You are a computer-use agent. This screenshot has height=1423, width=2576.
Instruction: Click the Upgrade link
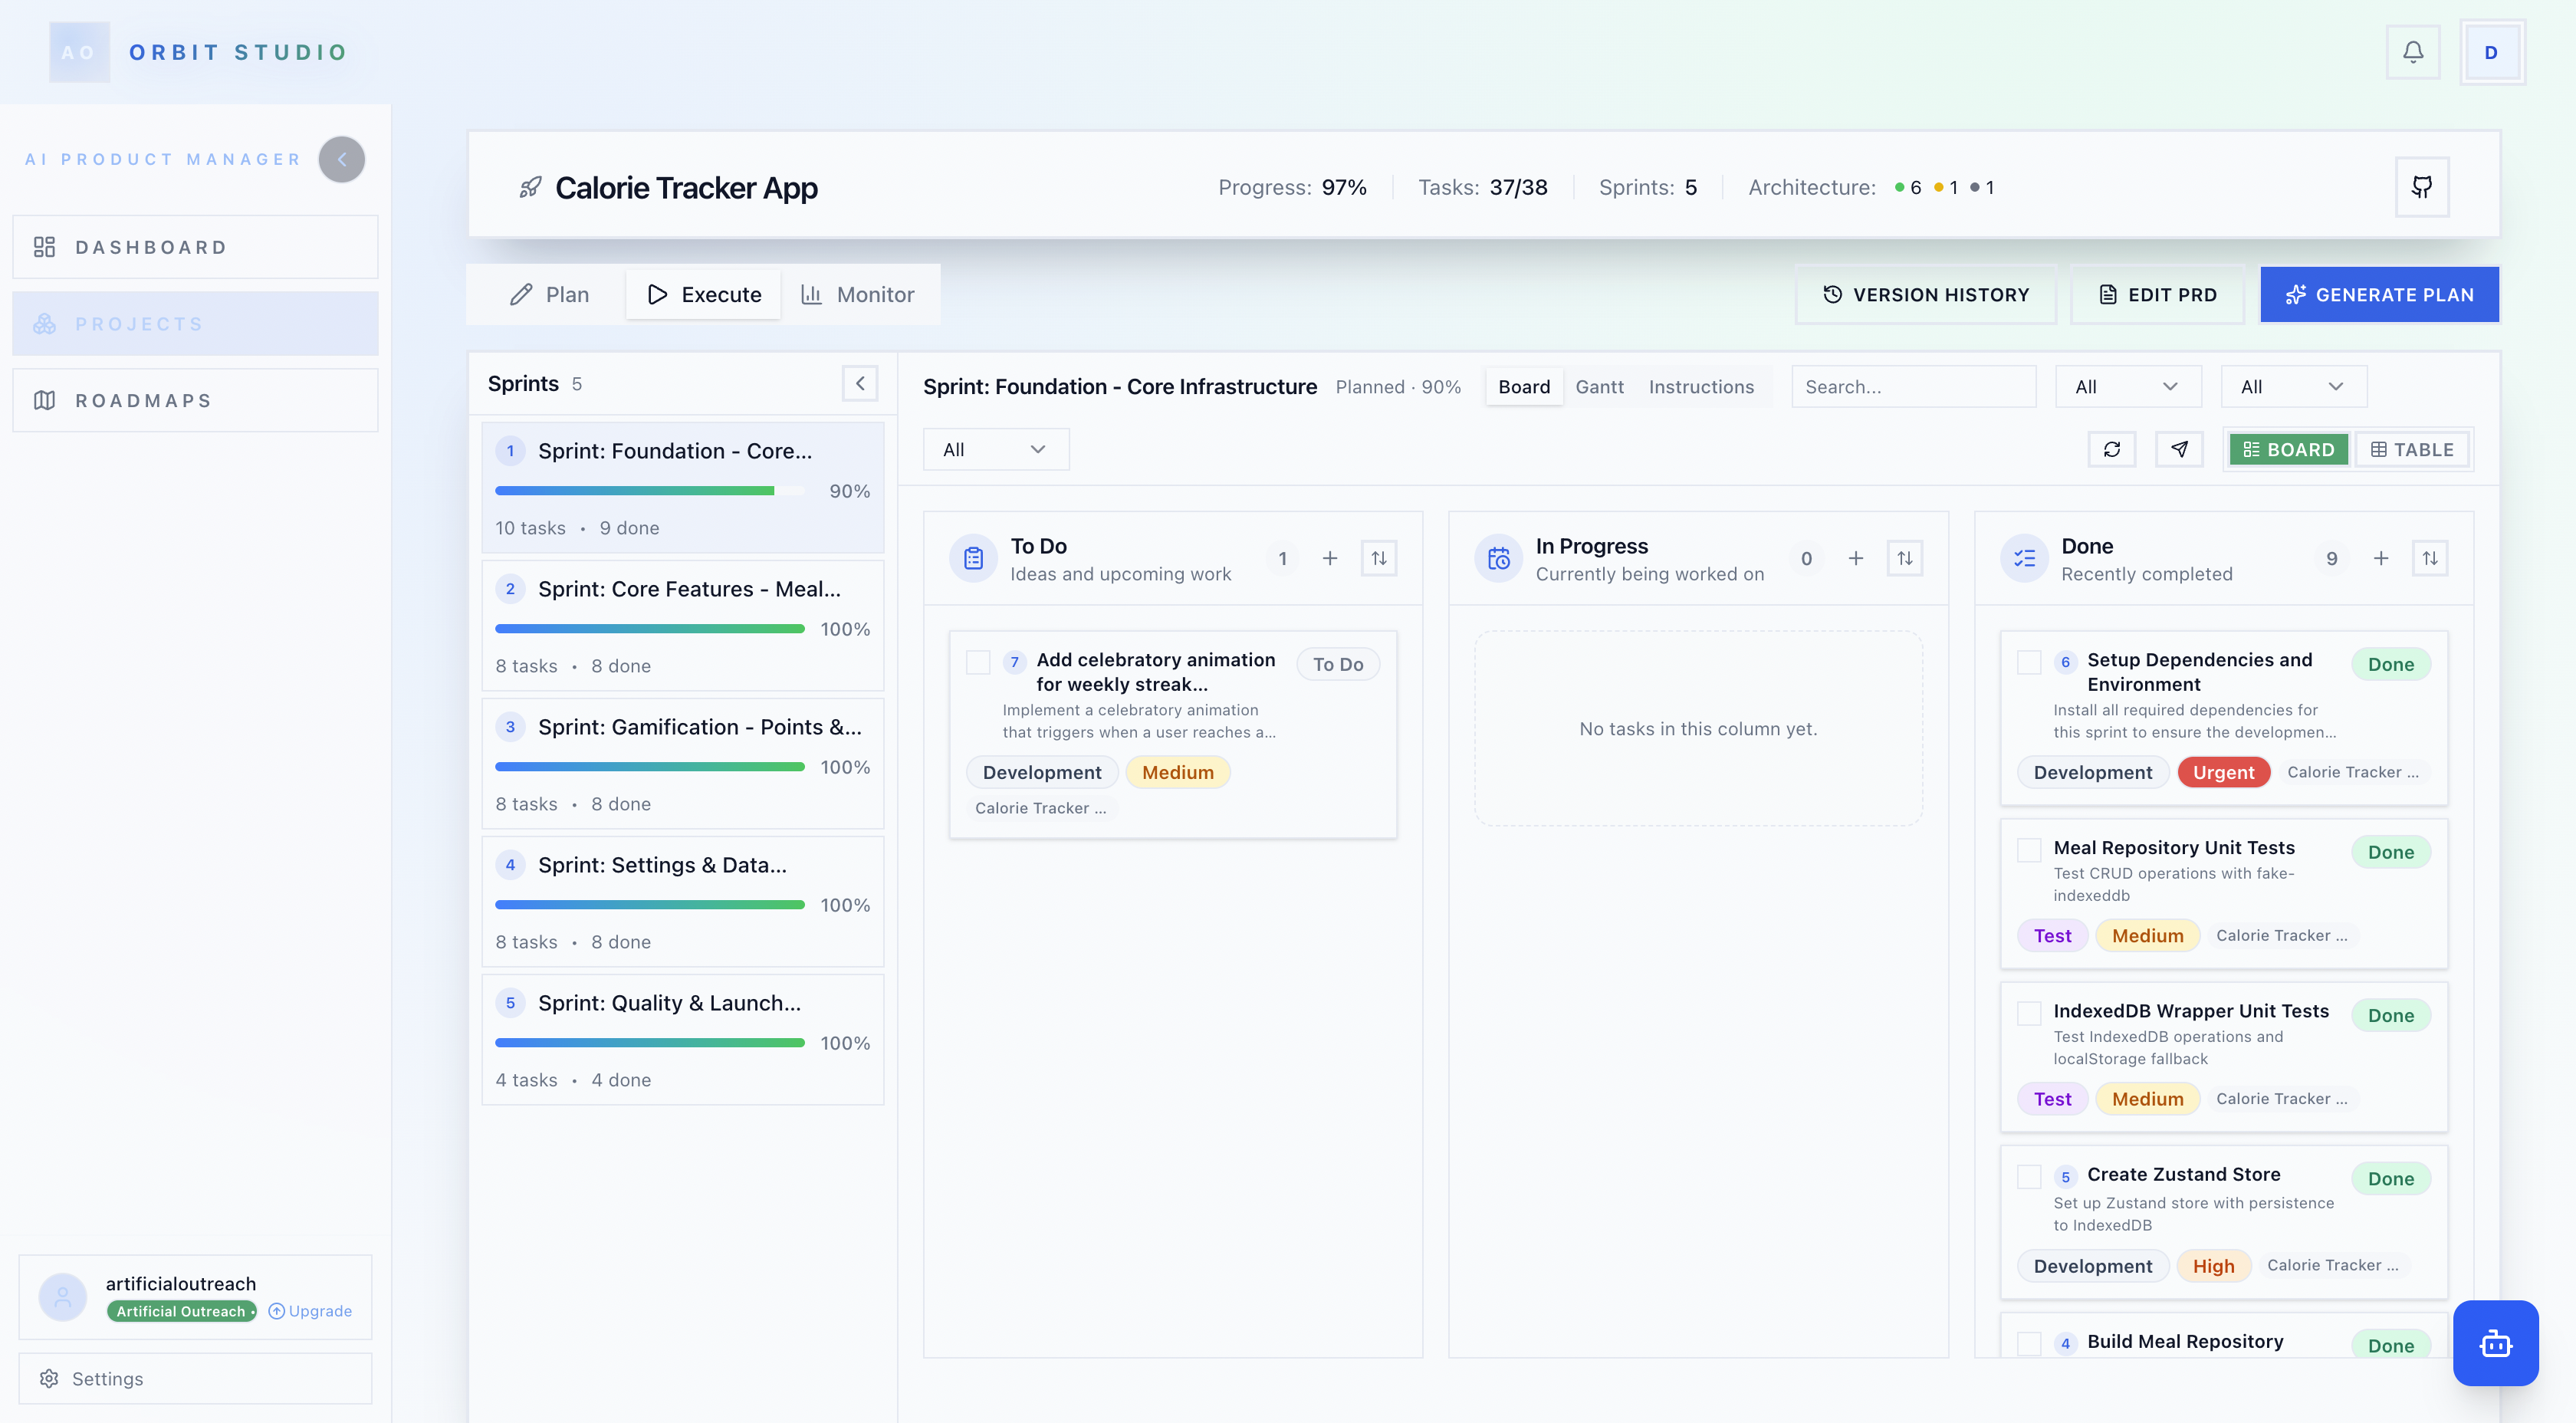(x=310, y=1311)
